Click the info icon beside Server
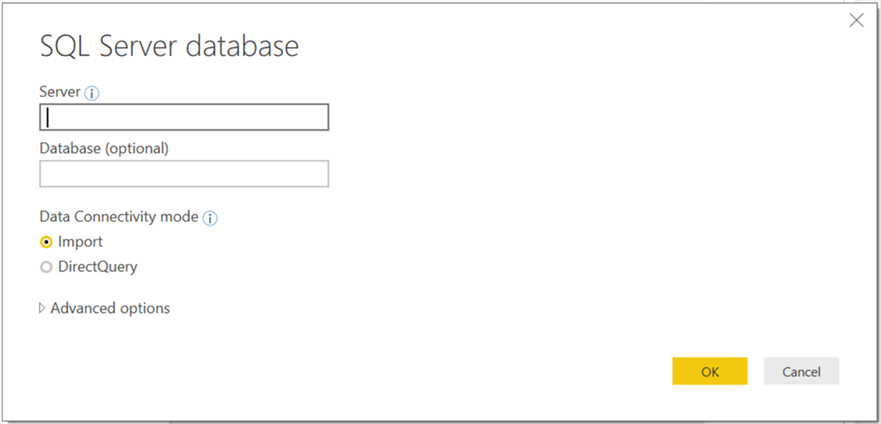 click(x=92, y=93)
